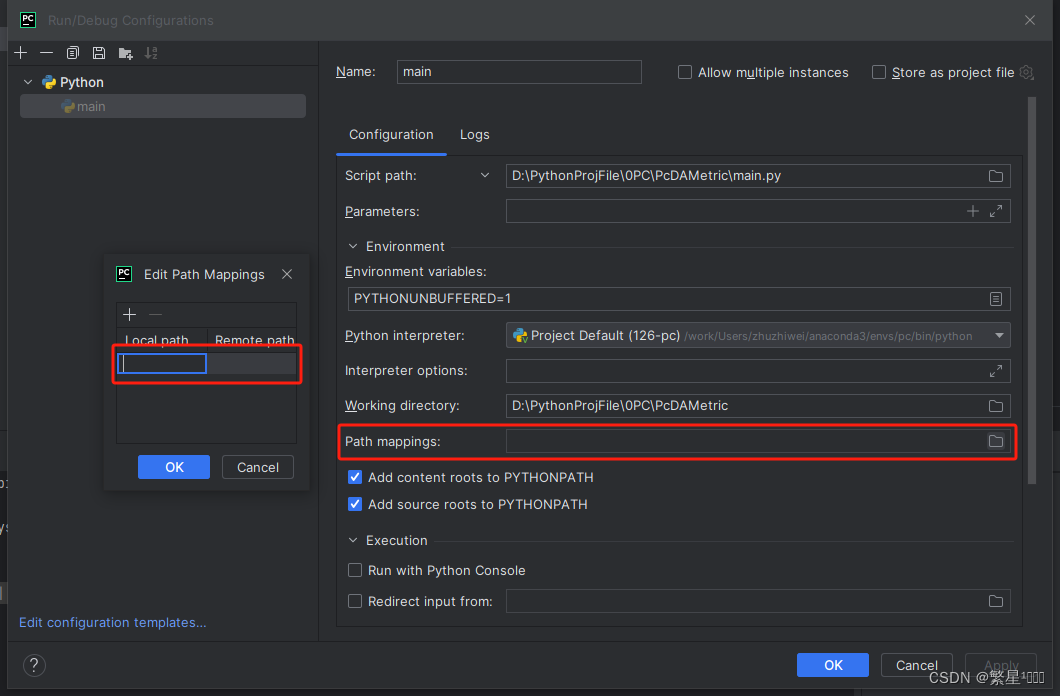Enable Store as project file

click(x=879, y=72)
